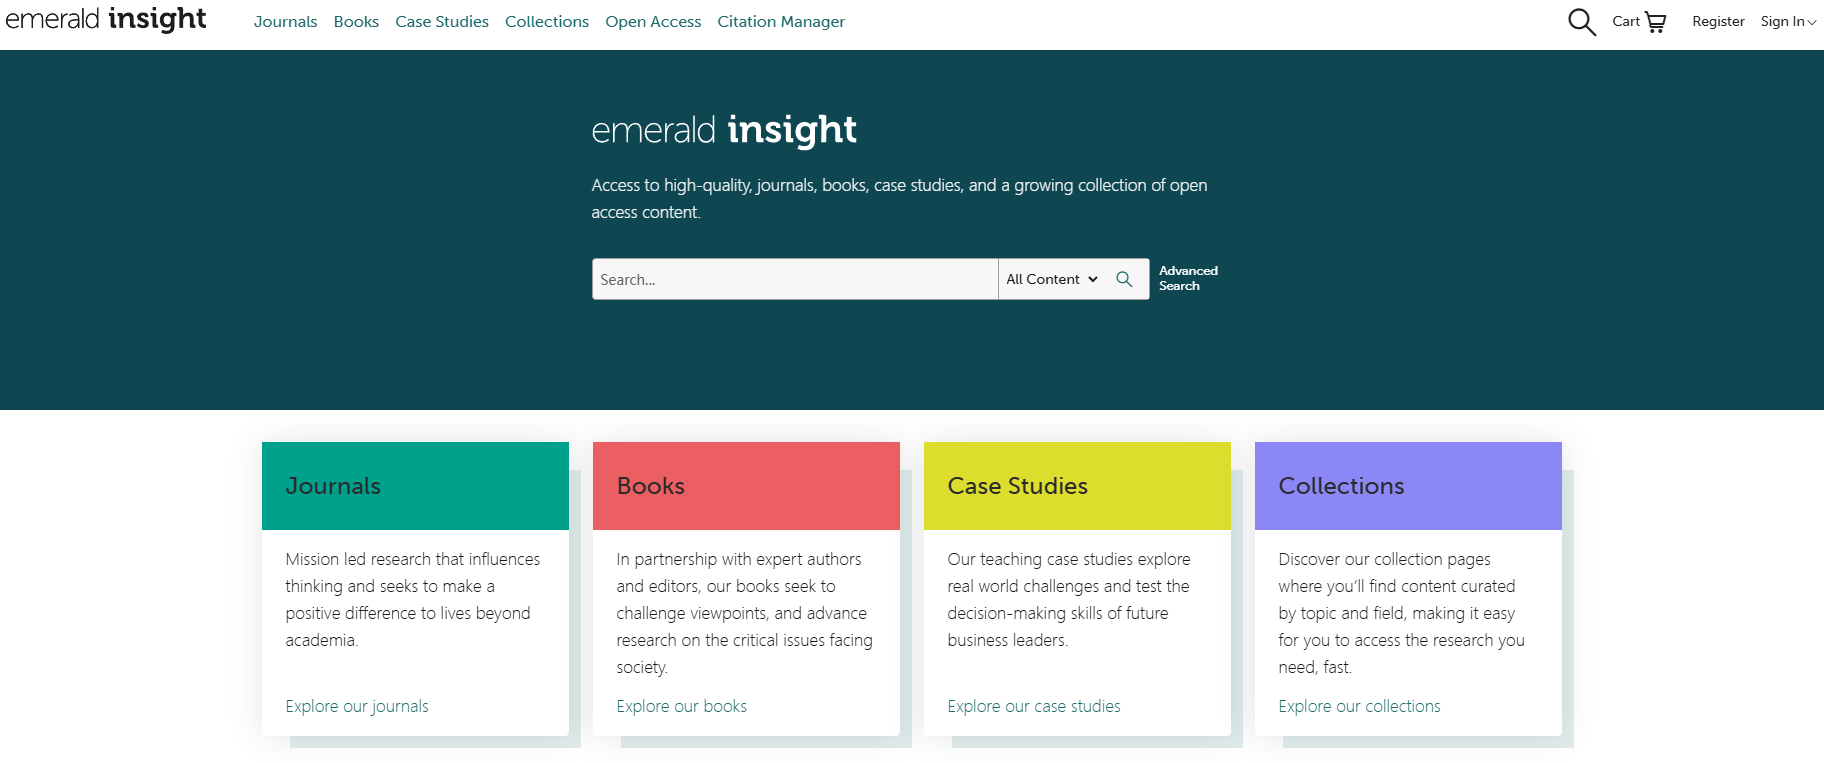Navigate to Open Access page

point(653,22)
